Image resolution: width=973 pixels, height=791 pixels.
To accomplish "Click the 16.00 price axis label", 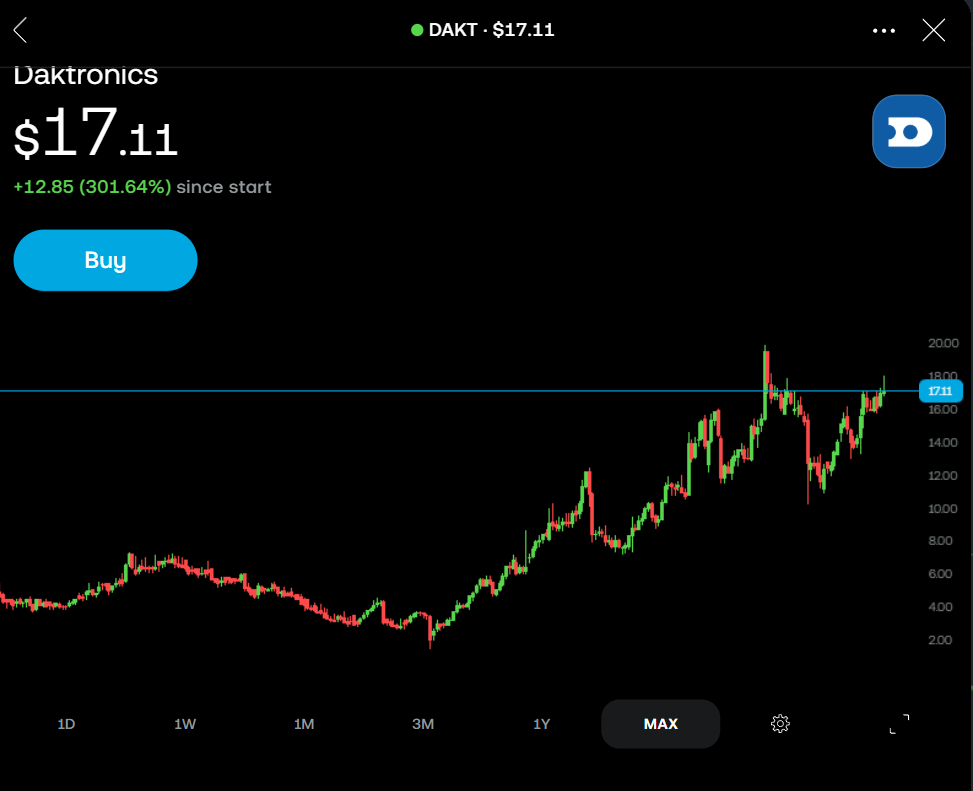I will pos(943,409).
